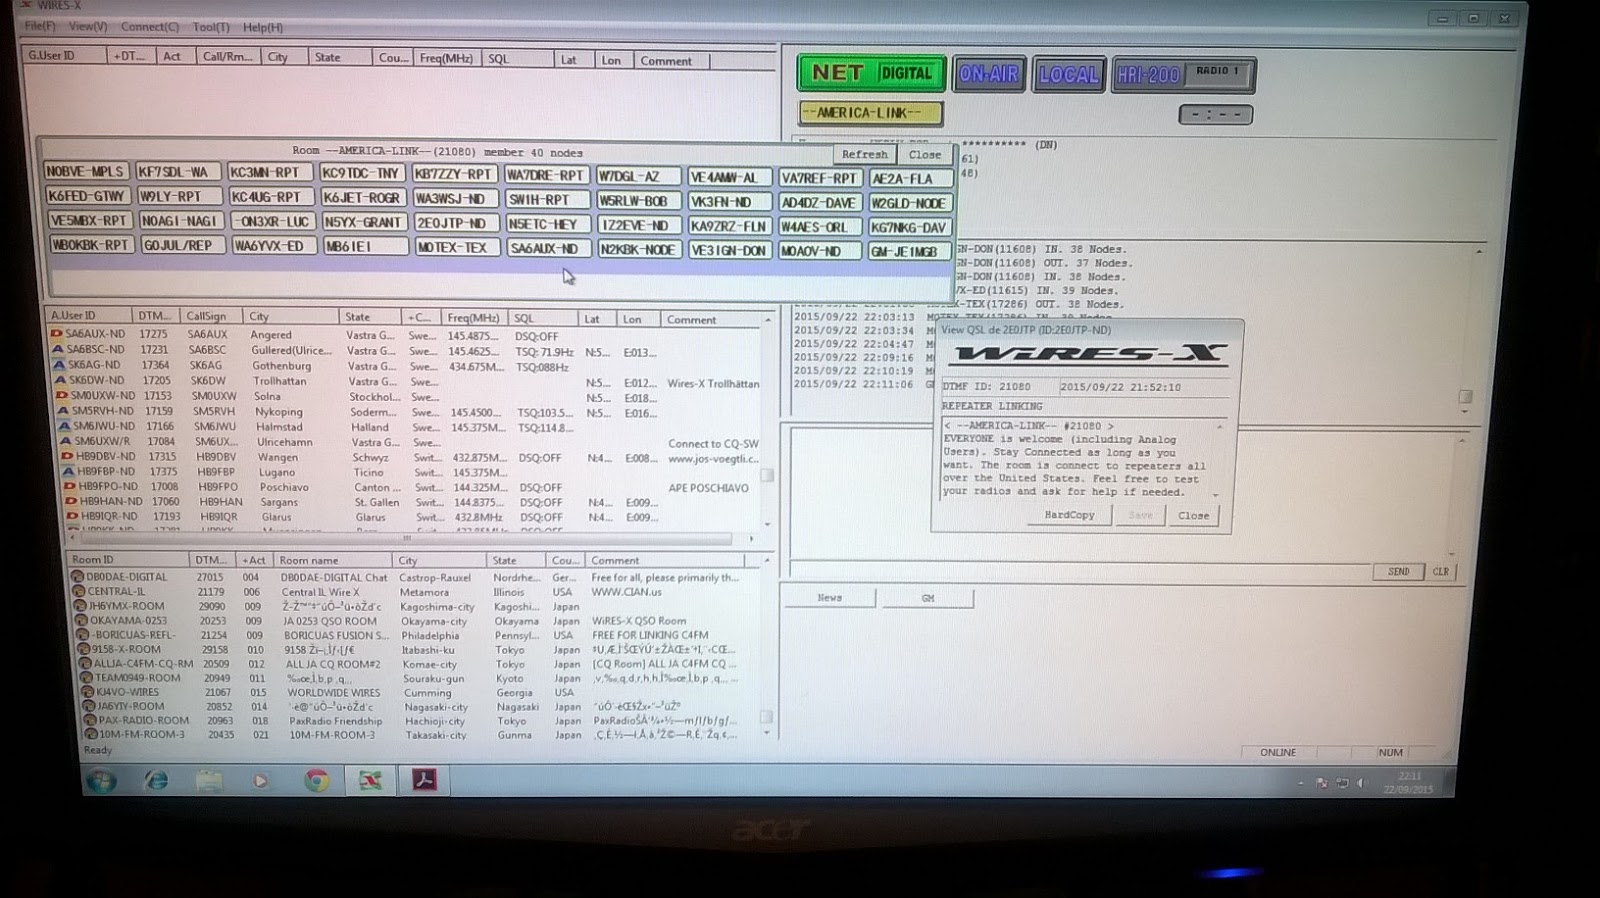Image resolution: width=1600 pixels, height=898 pixels.
Task: Select node 2E0JTP-ND
Action: [x=456, y=223]
